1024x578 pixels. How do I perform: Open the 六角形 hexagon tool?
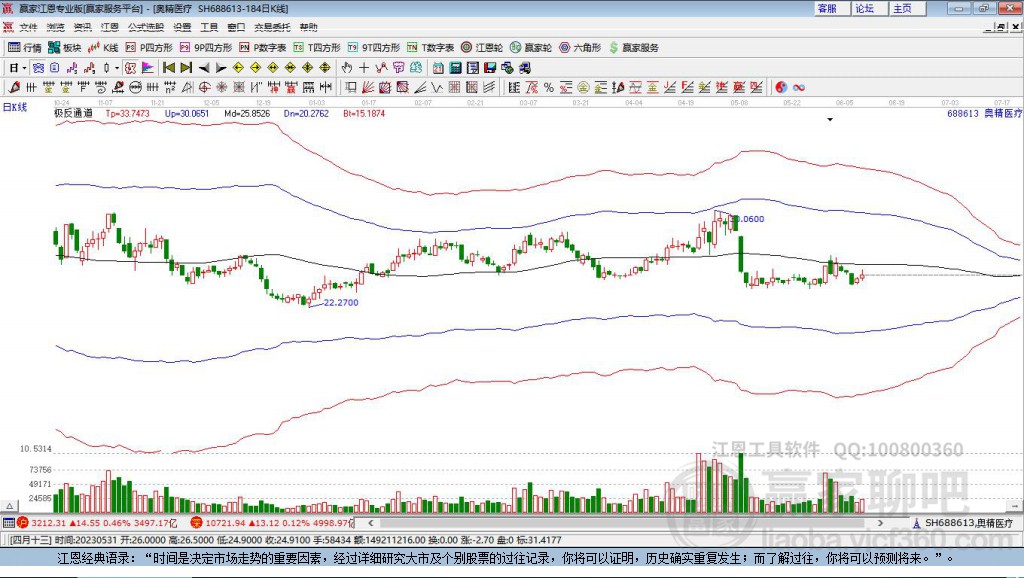[580, 48]
